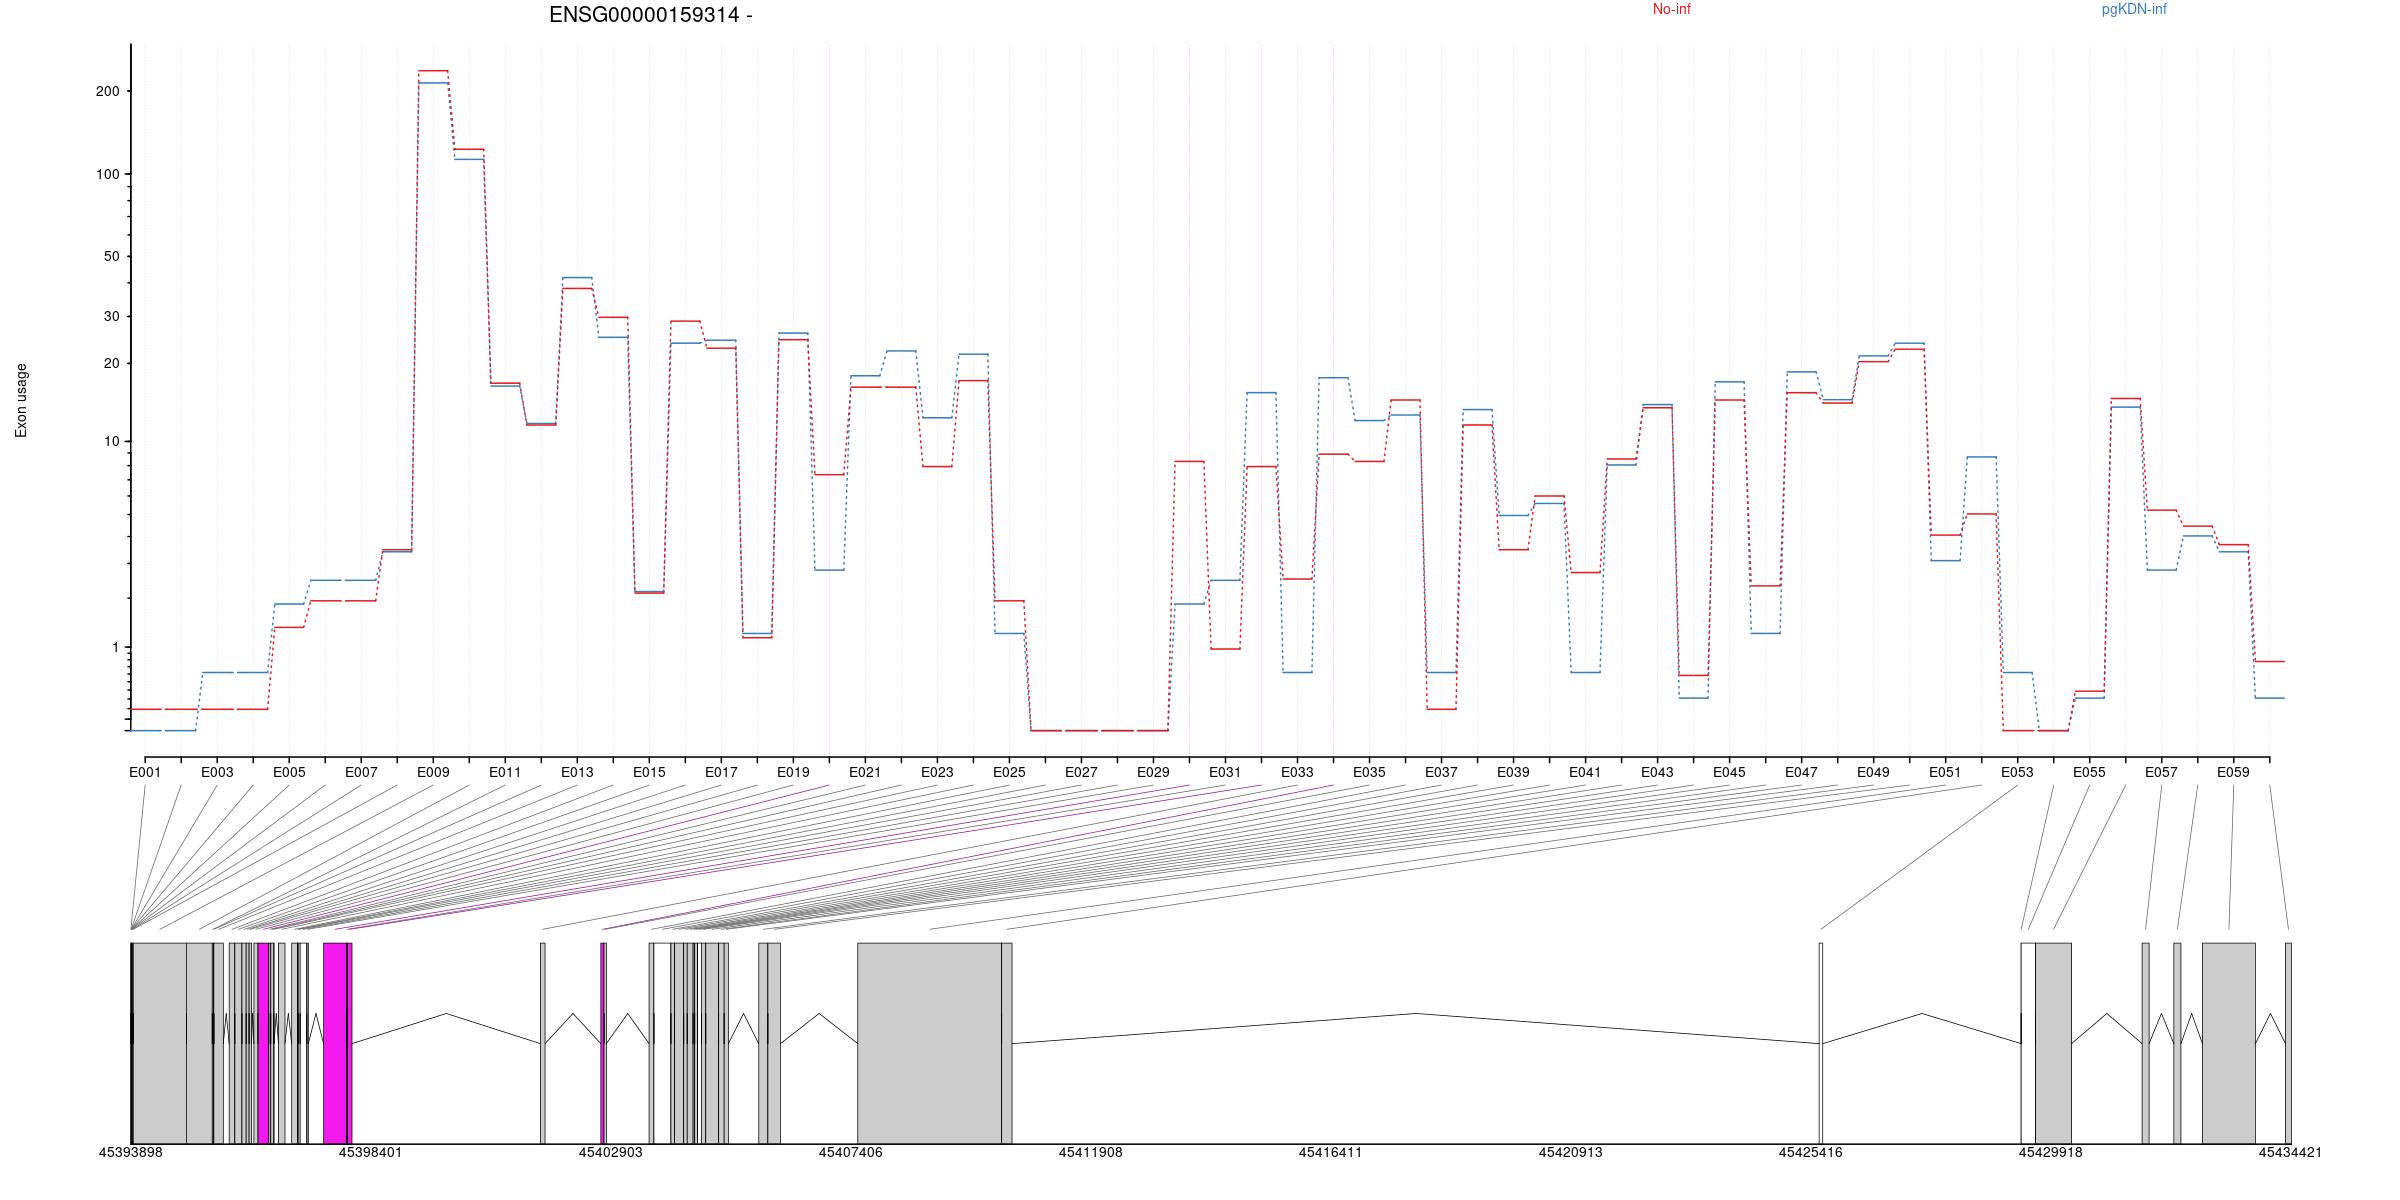The image size is (2400, 1200).
Task: Click exon label E055
Action: point(2089,772)
